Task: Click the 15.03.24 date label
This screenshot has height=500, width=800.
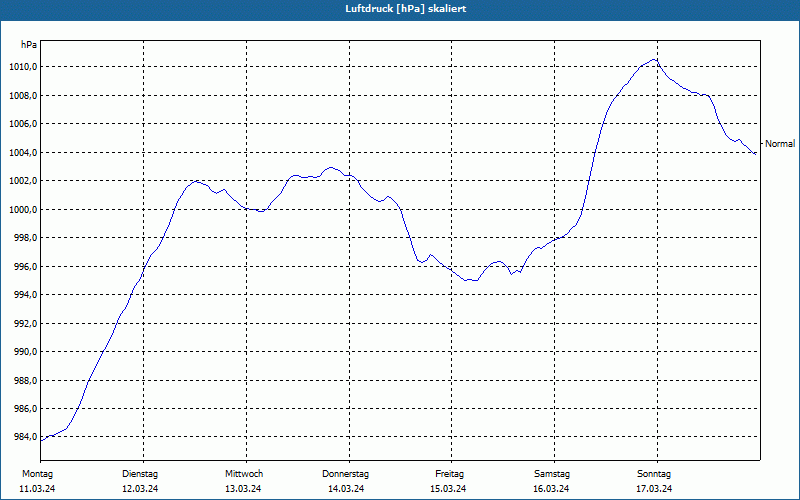Action: point(448,489)
